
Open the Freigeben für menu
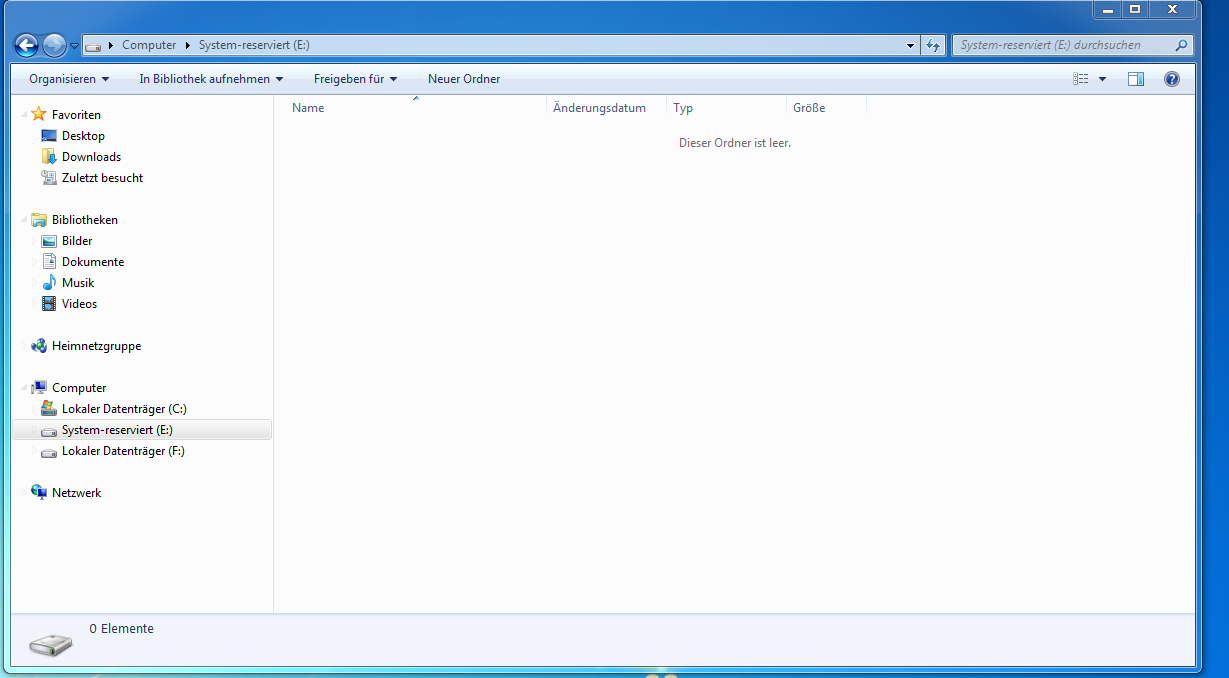click(x=355, y=79)
